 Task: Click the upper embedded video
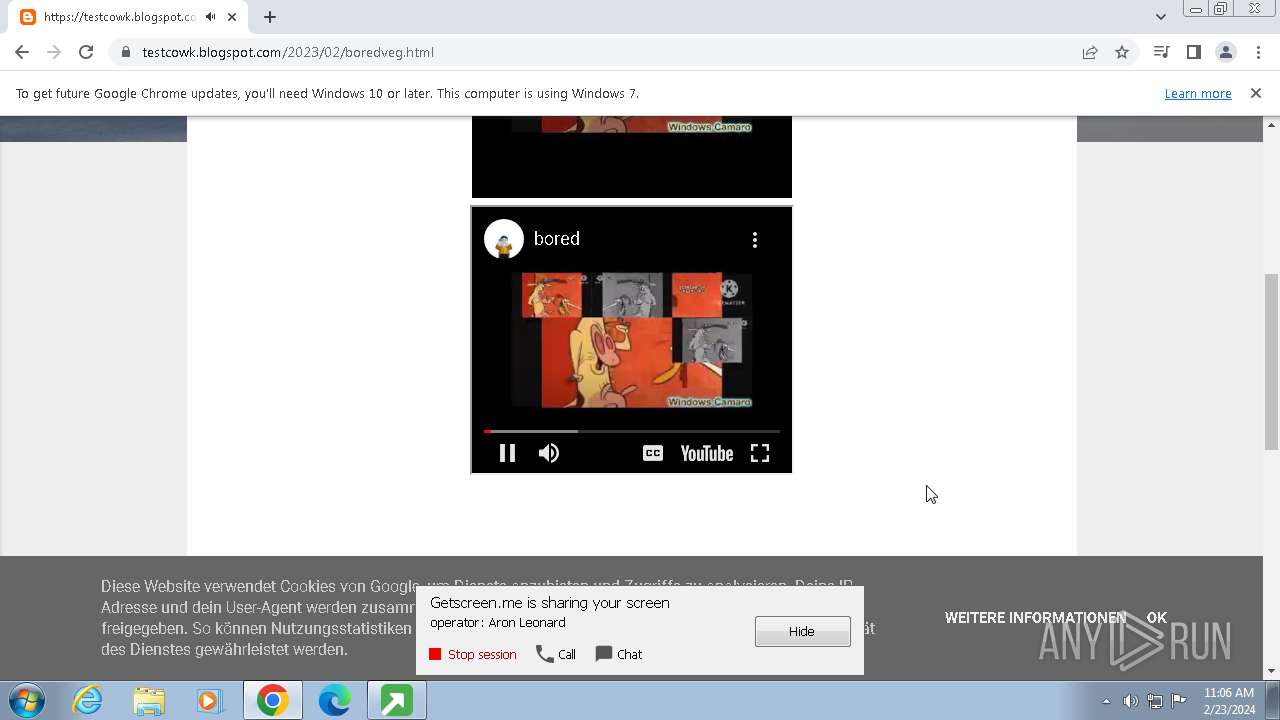click(632, 157)
